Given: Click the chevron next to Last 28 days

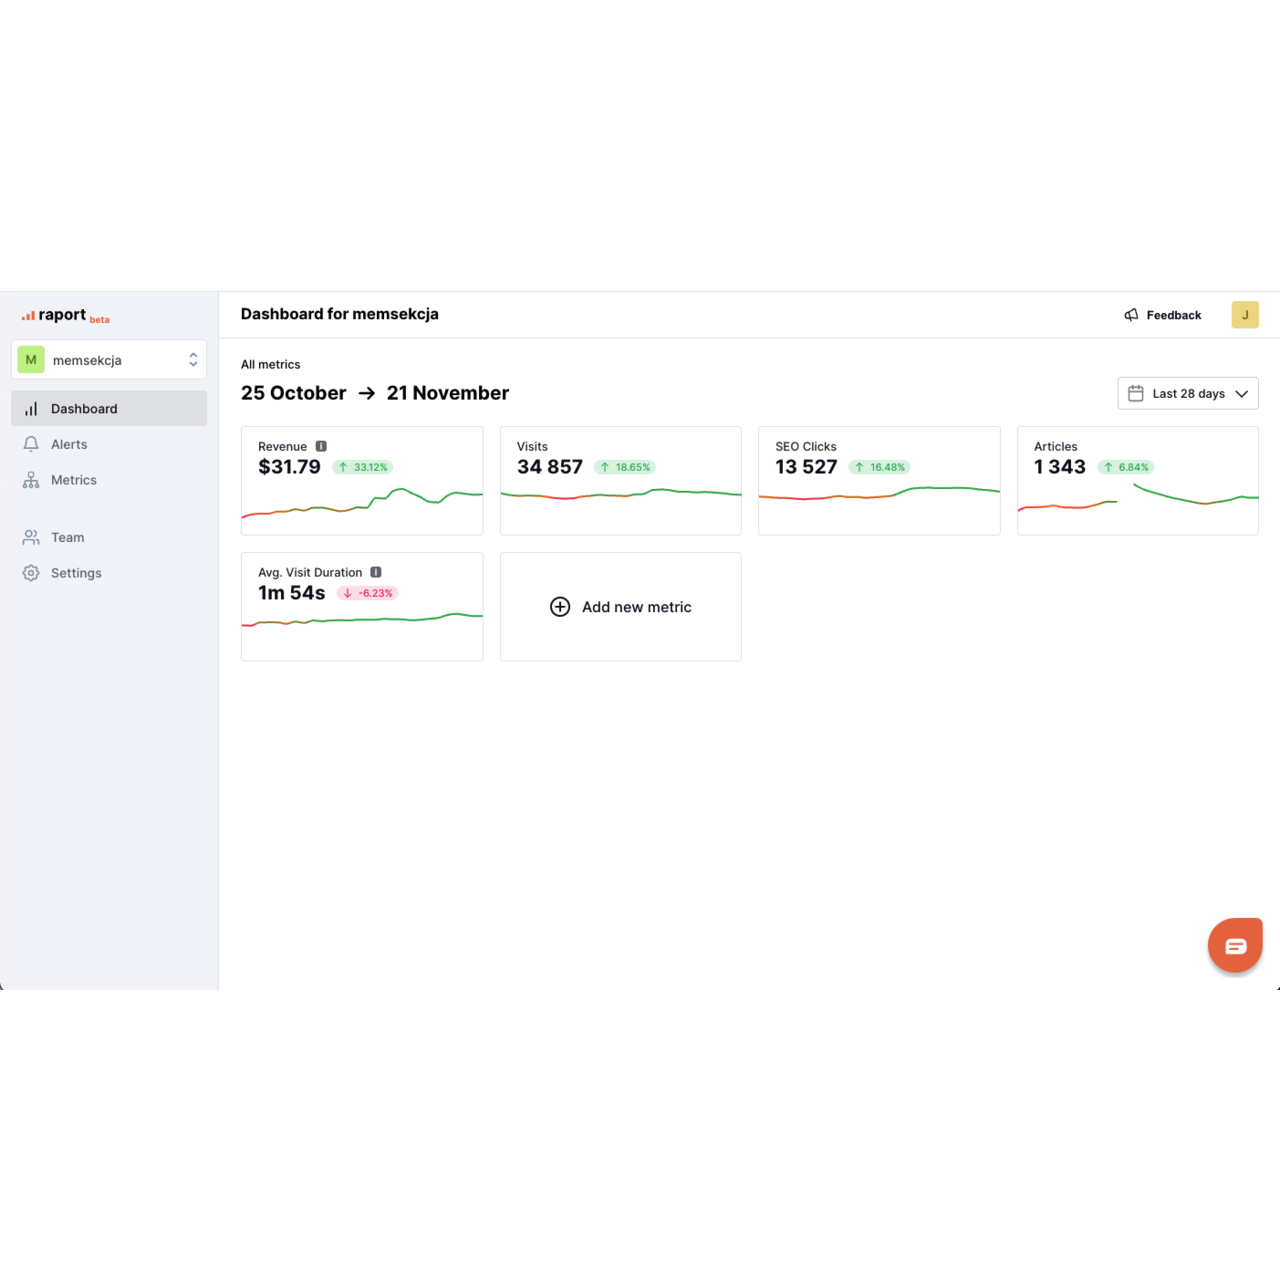Looking at the screenshot, I should (x=1242, y=394).
